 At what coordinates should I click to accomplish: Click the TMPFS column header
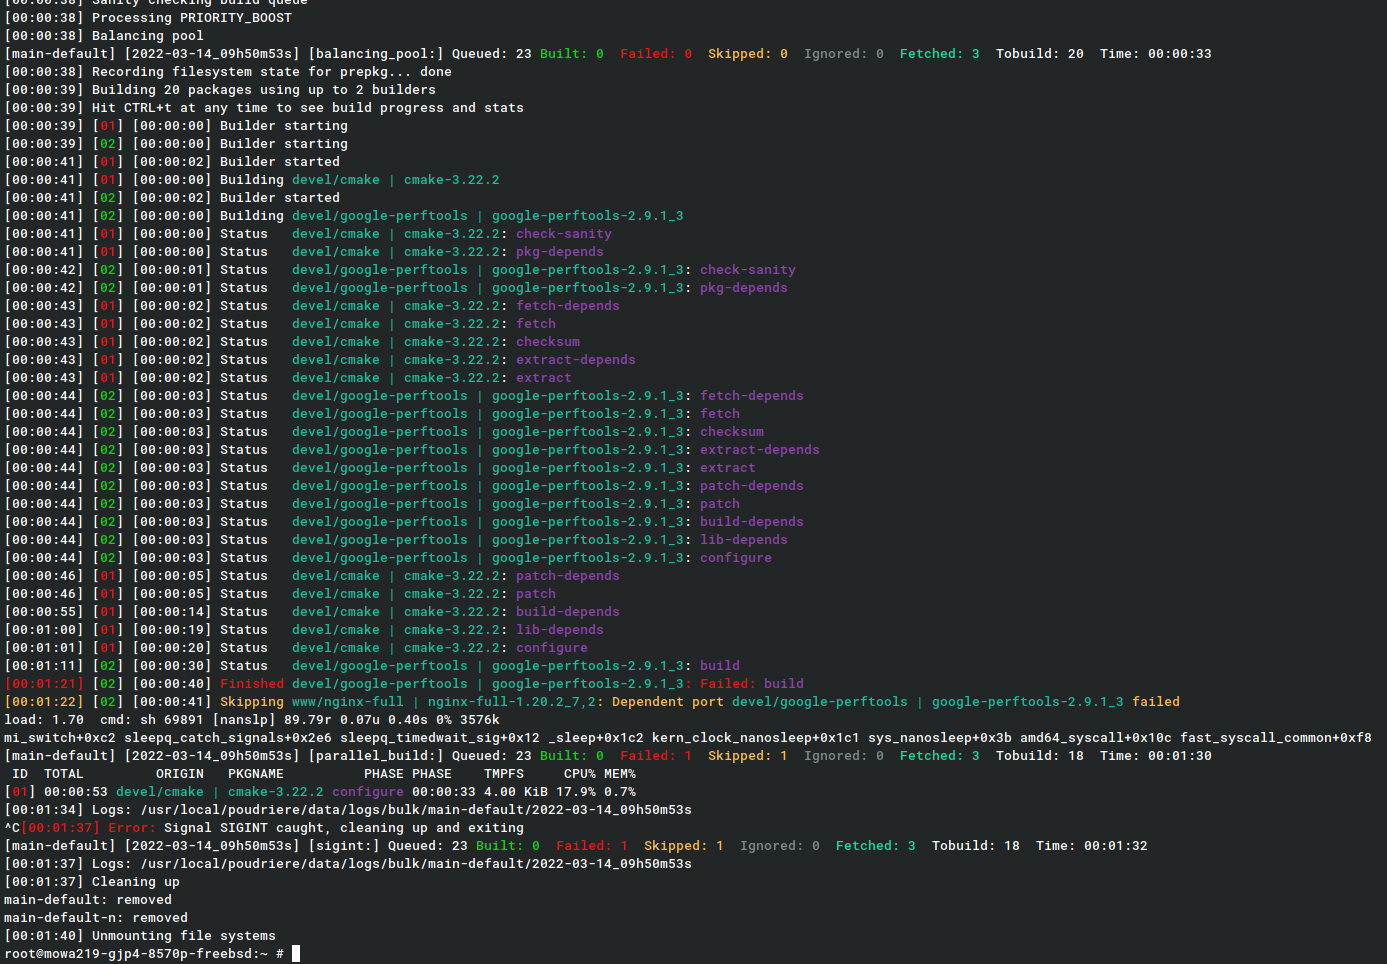pos(503,774)
